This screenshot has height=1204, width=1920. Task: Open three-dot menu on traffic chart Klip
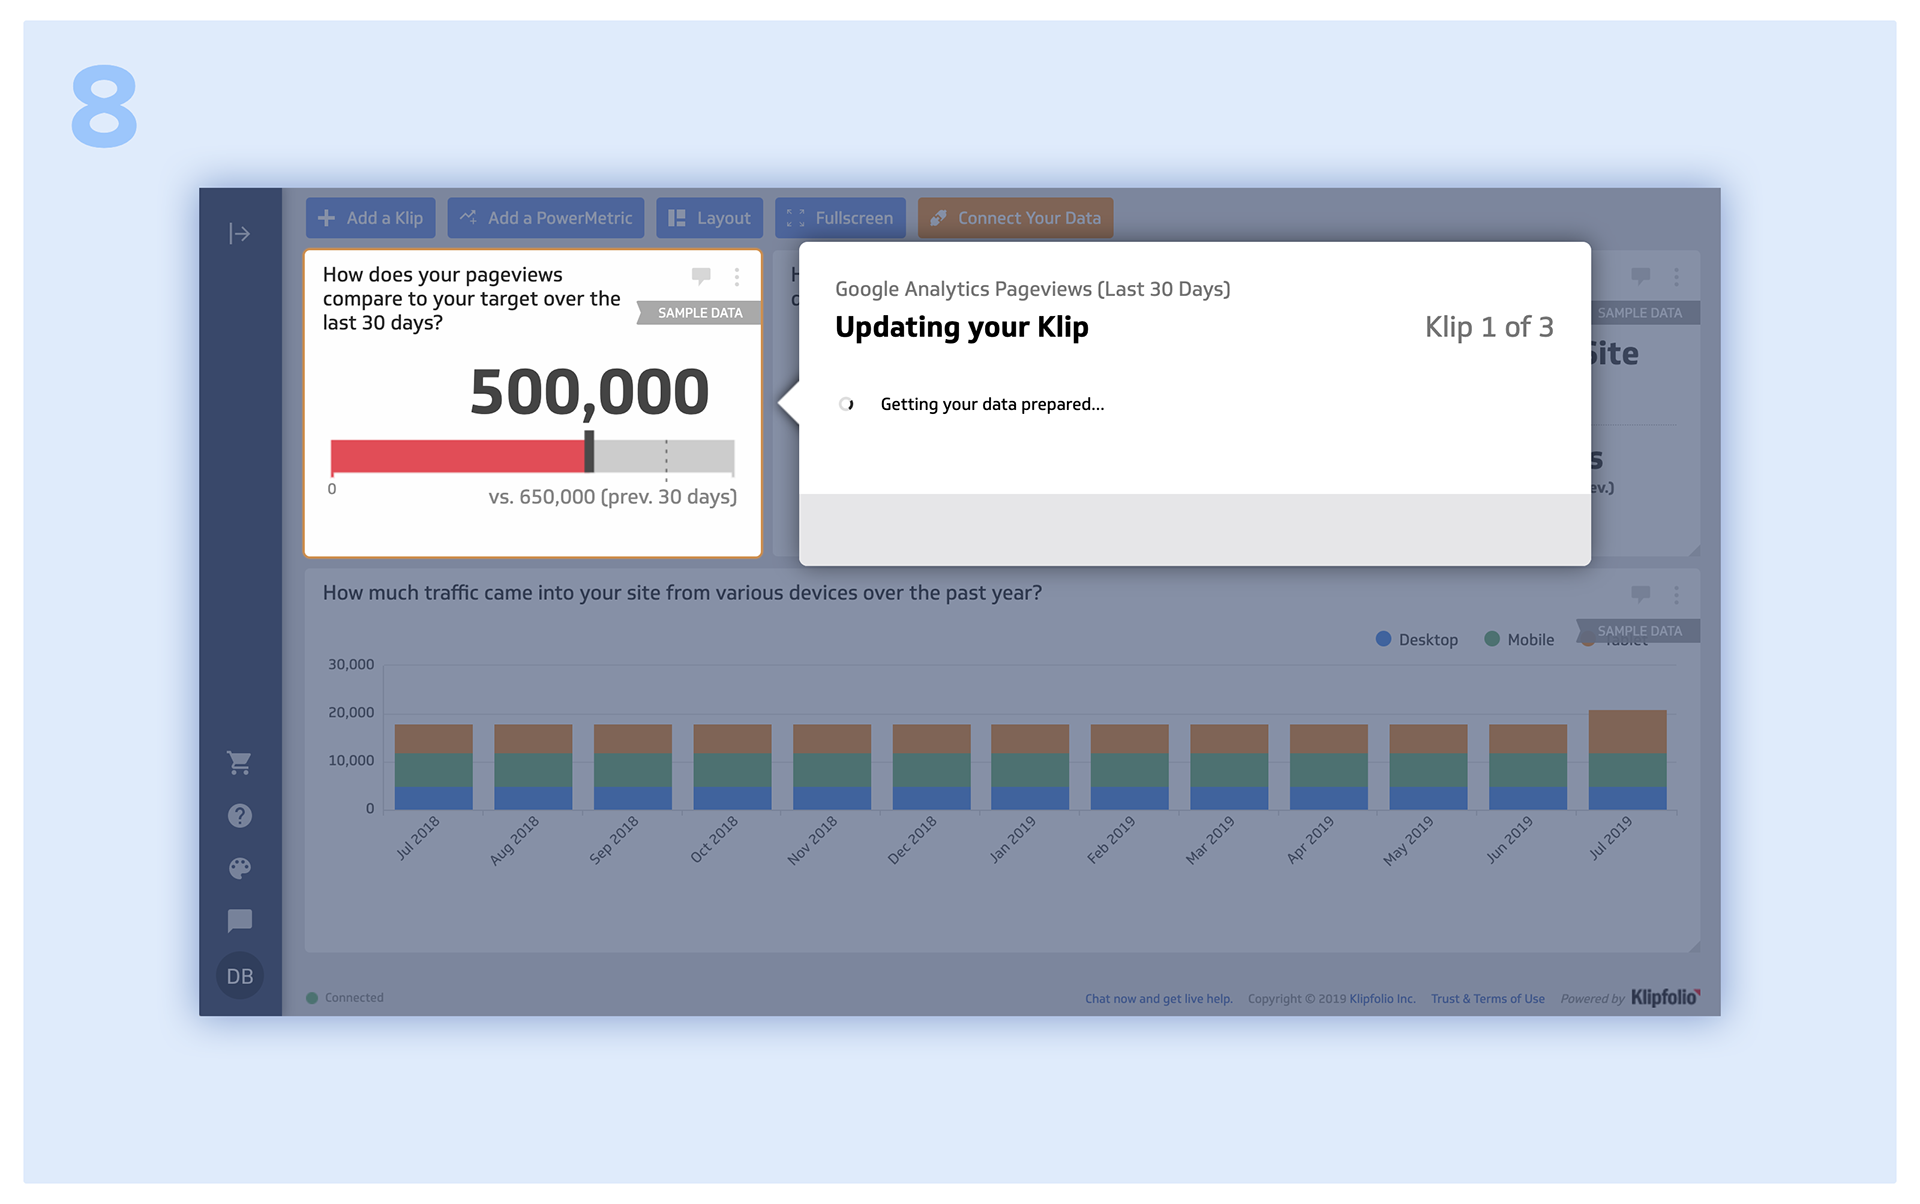(x=1677, y=594)
